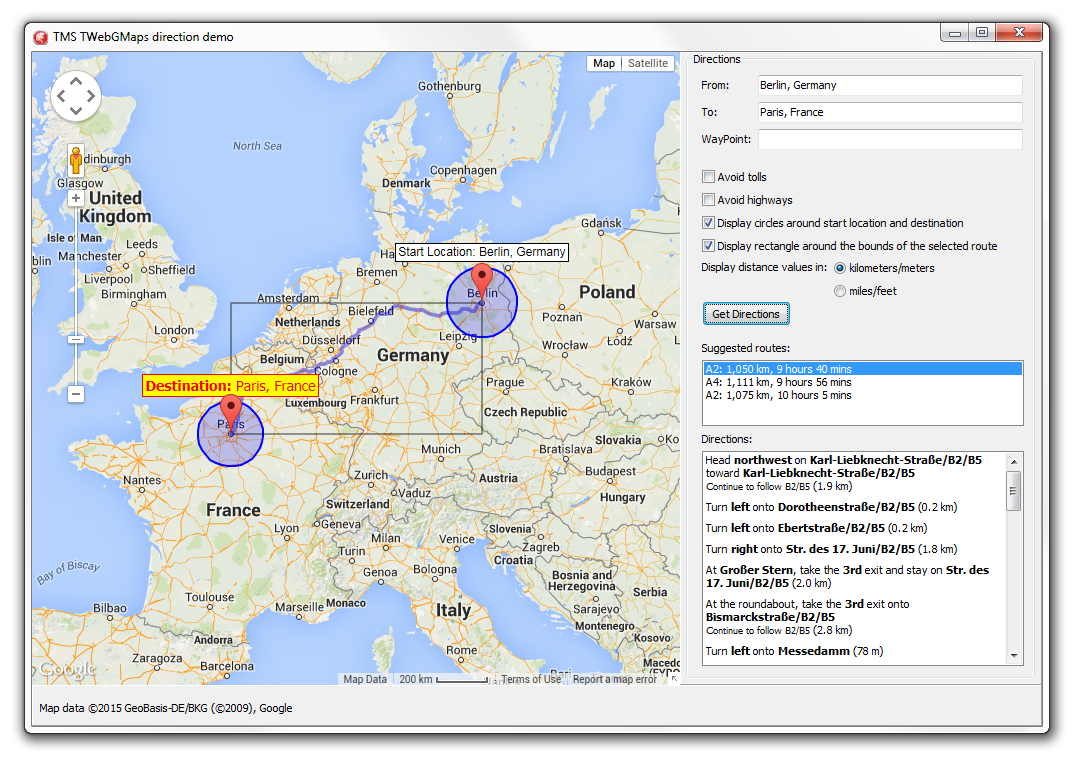
Task: Click the empty WayPoint input field
Action: pyautogui.click(x=890, y=139)
